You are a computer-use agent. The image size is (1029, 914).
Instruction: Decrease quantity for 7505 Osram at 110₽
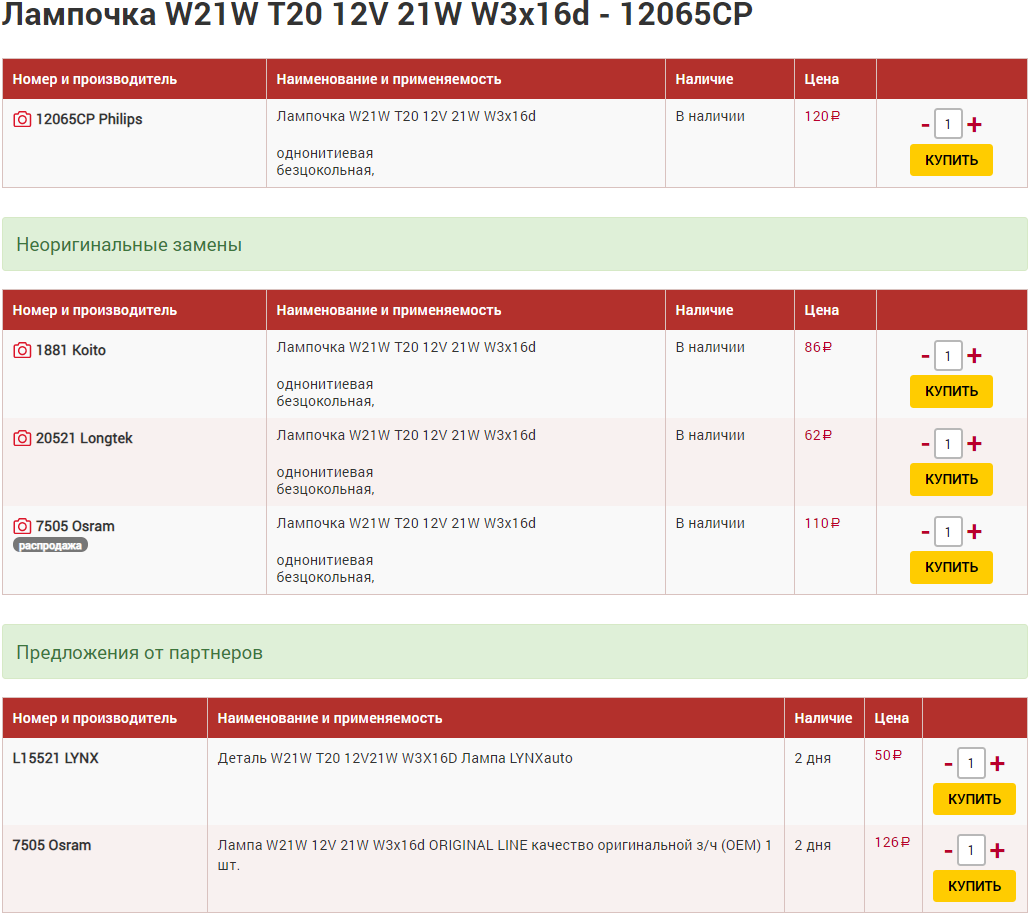tap(925, 532)
